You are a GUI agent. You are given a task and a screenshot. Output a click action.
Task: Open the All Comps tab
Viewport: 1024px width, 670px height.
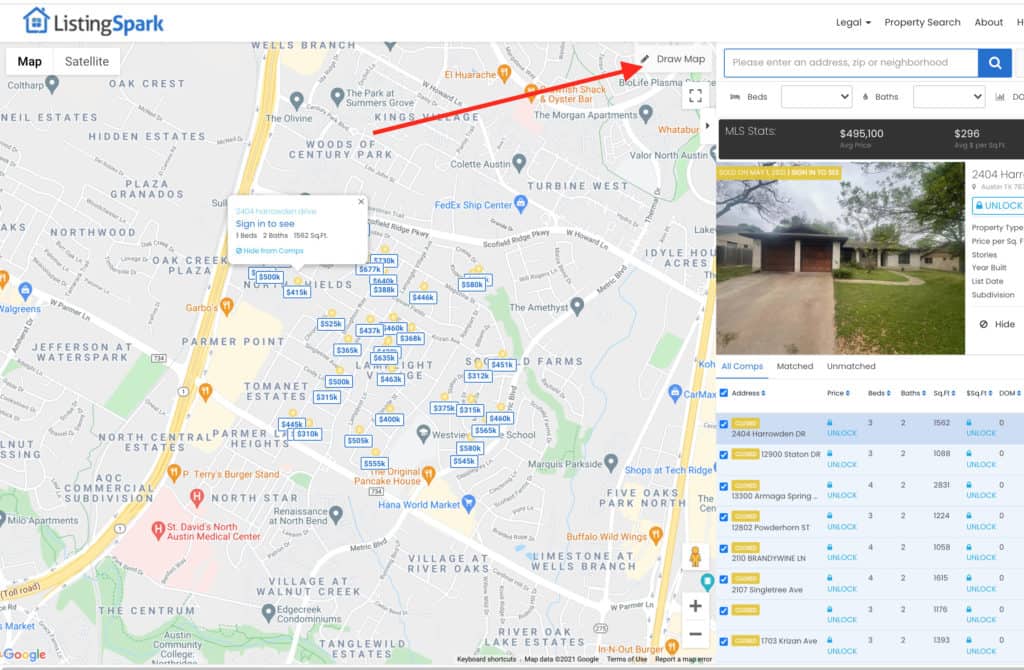pos(742,366)
